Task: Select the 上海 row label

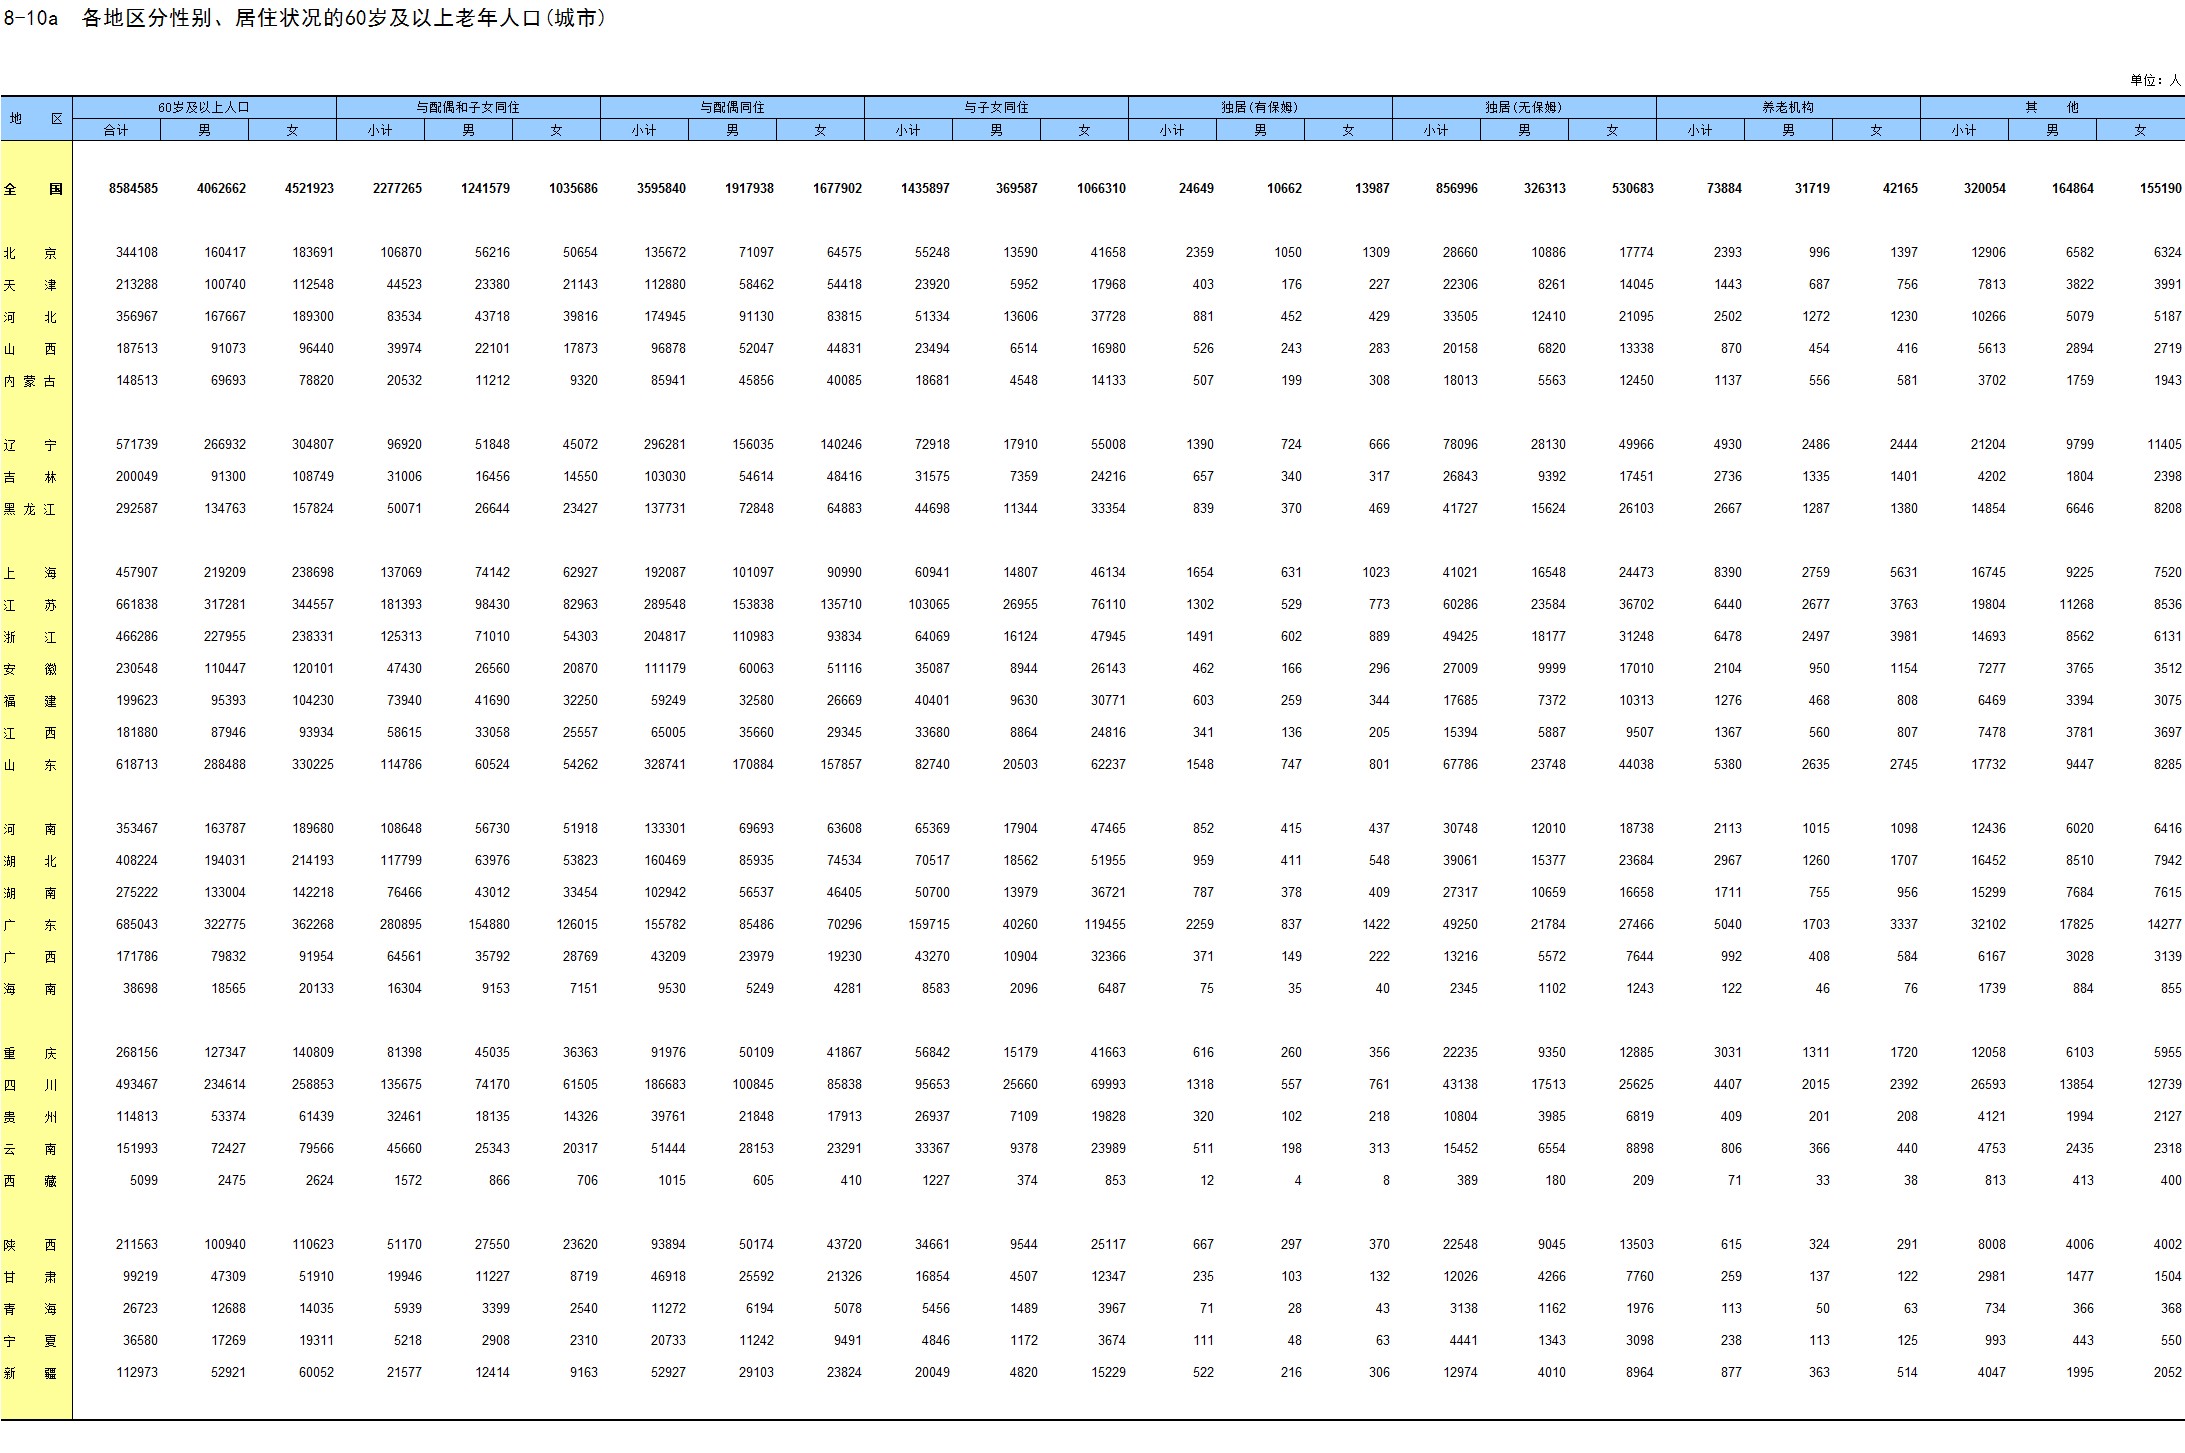Action: [x=31, y=573]
